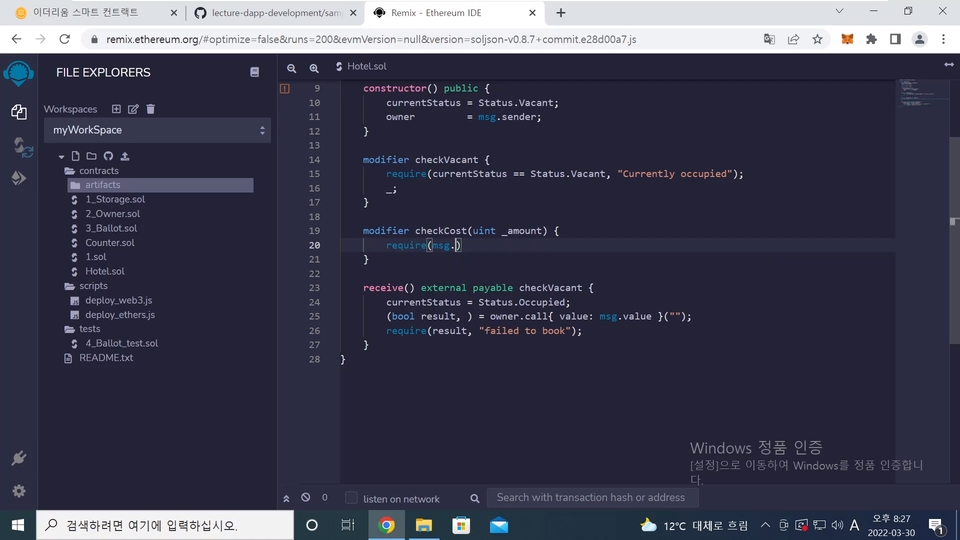Open 1.sol file
Screen dimensions: 960x540
96,257
